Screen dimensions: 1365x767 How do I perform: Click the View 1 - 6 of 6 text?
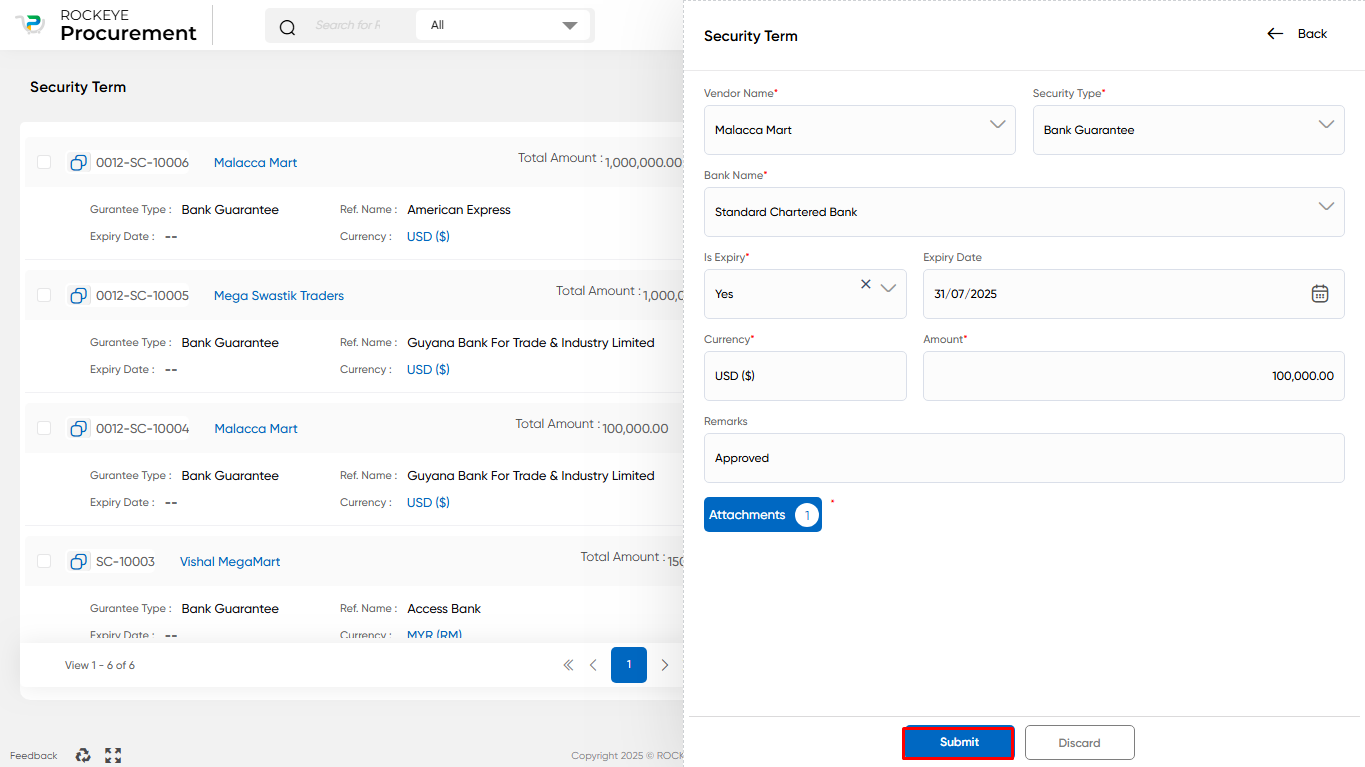coord(100,665)
